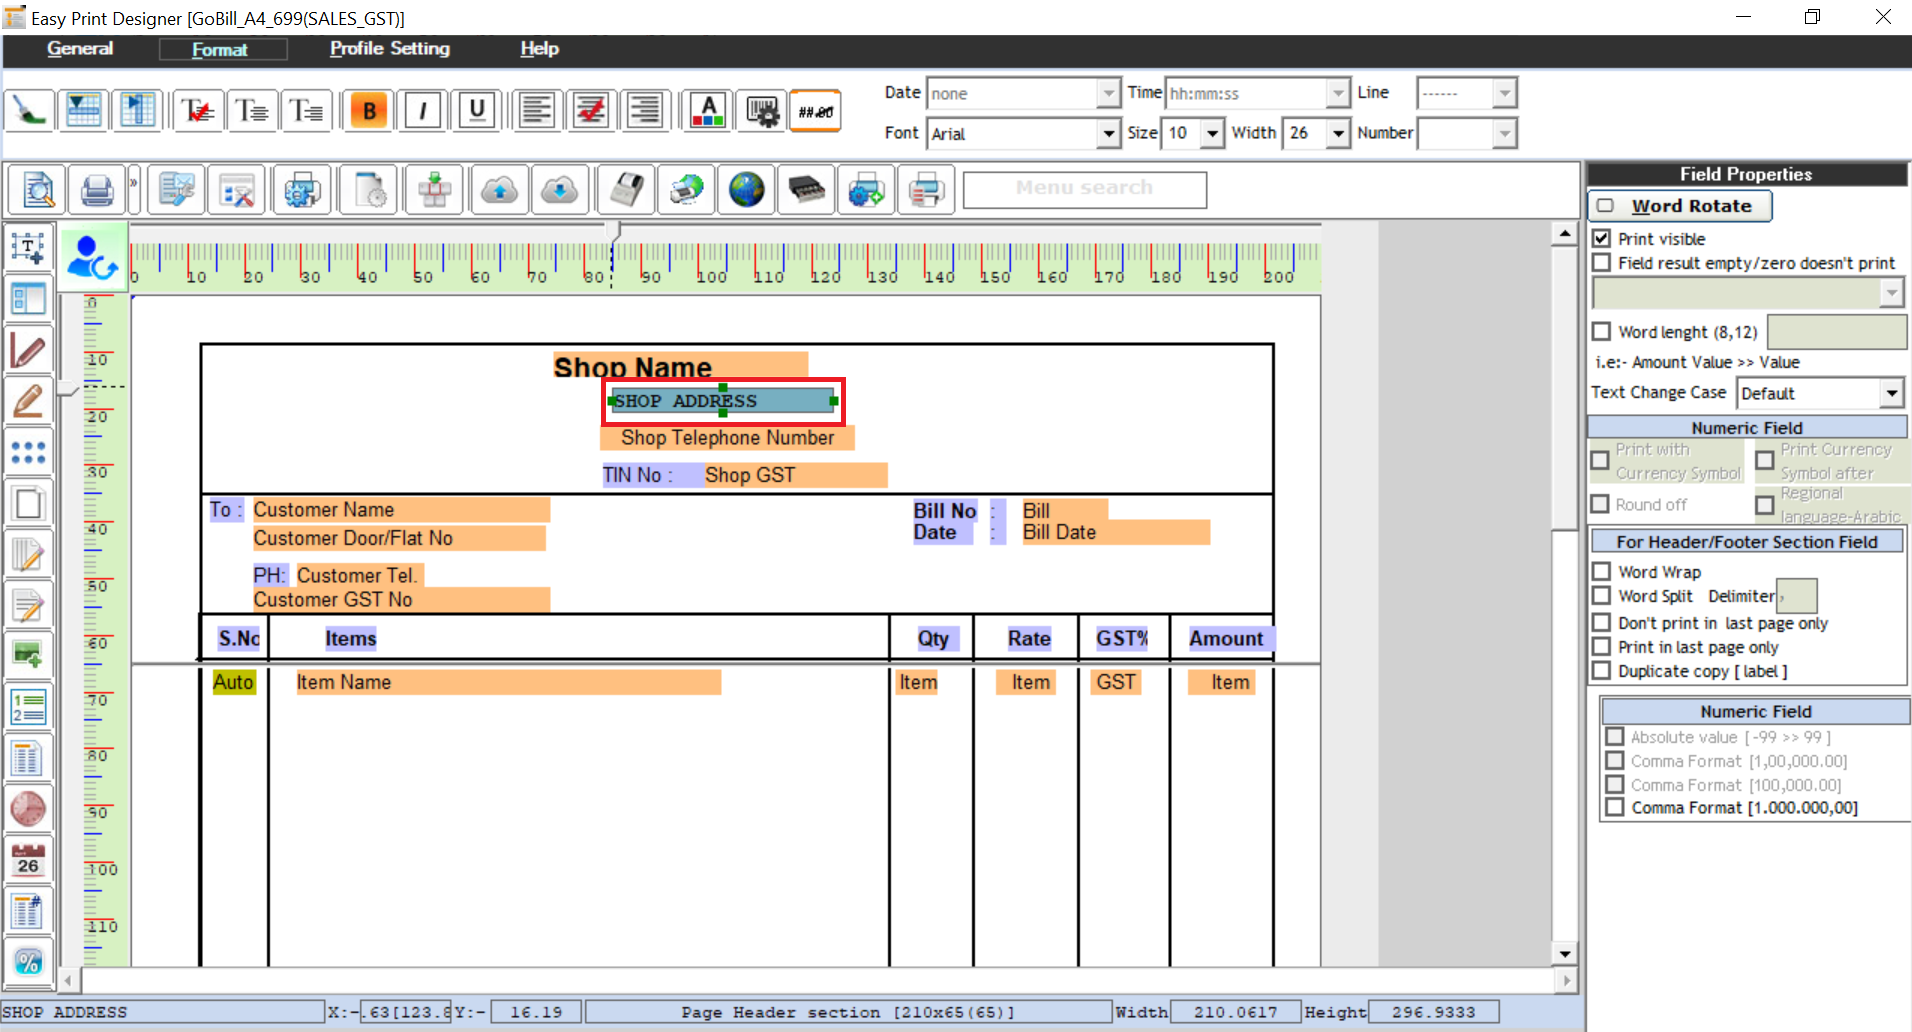Select the cloud upload icon
The image size is (1912, 1032).
pos(500,189)
